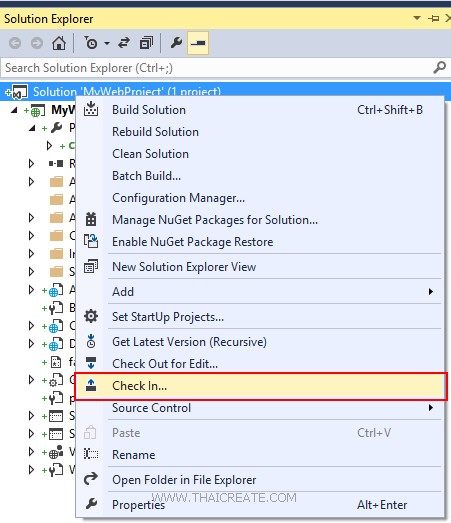Choose Build Solution from the context menu
The height and width of the screenshot is (523, 451).
[260, 110]
